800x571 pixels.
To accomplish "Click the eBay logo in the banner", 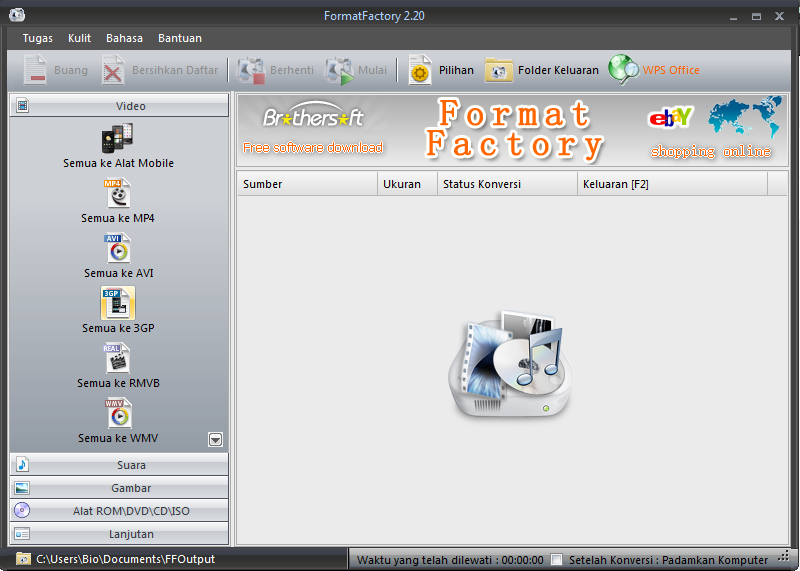I will point(670,118).
